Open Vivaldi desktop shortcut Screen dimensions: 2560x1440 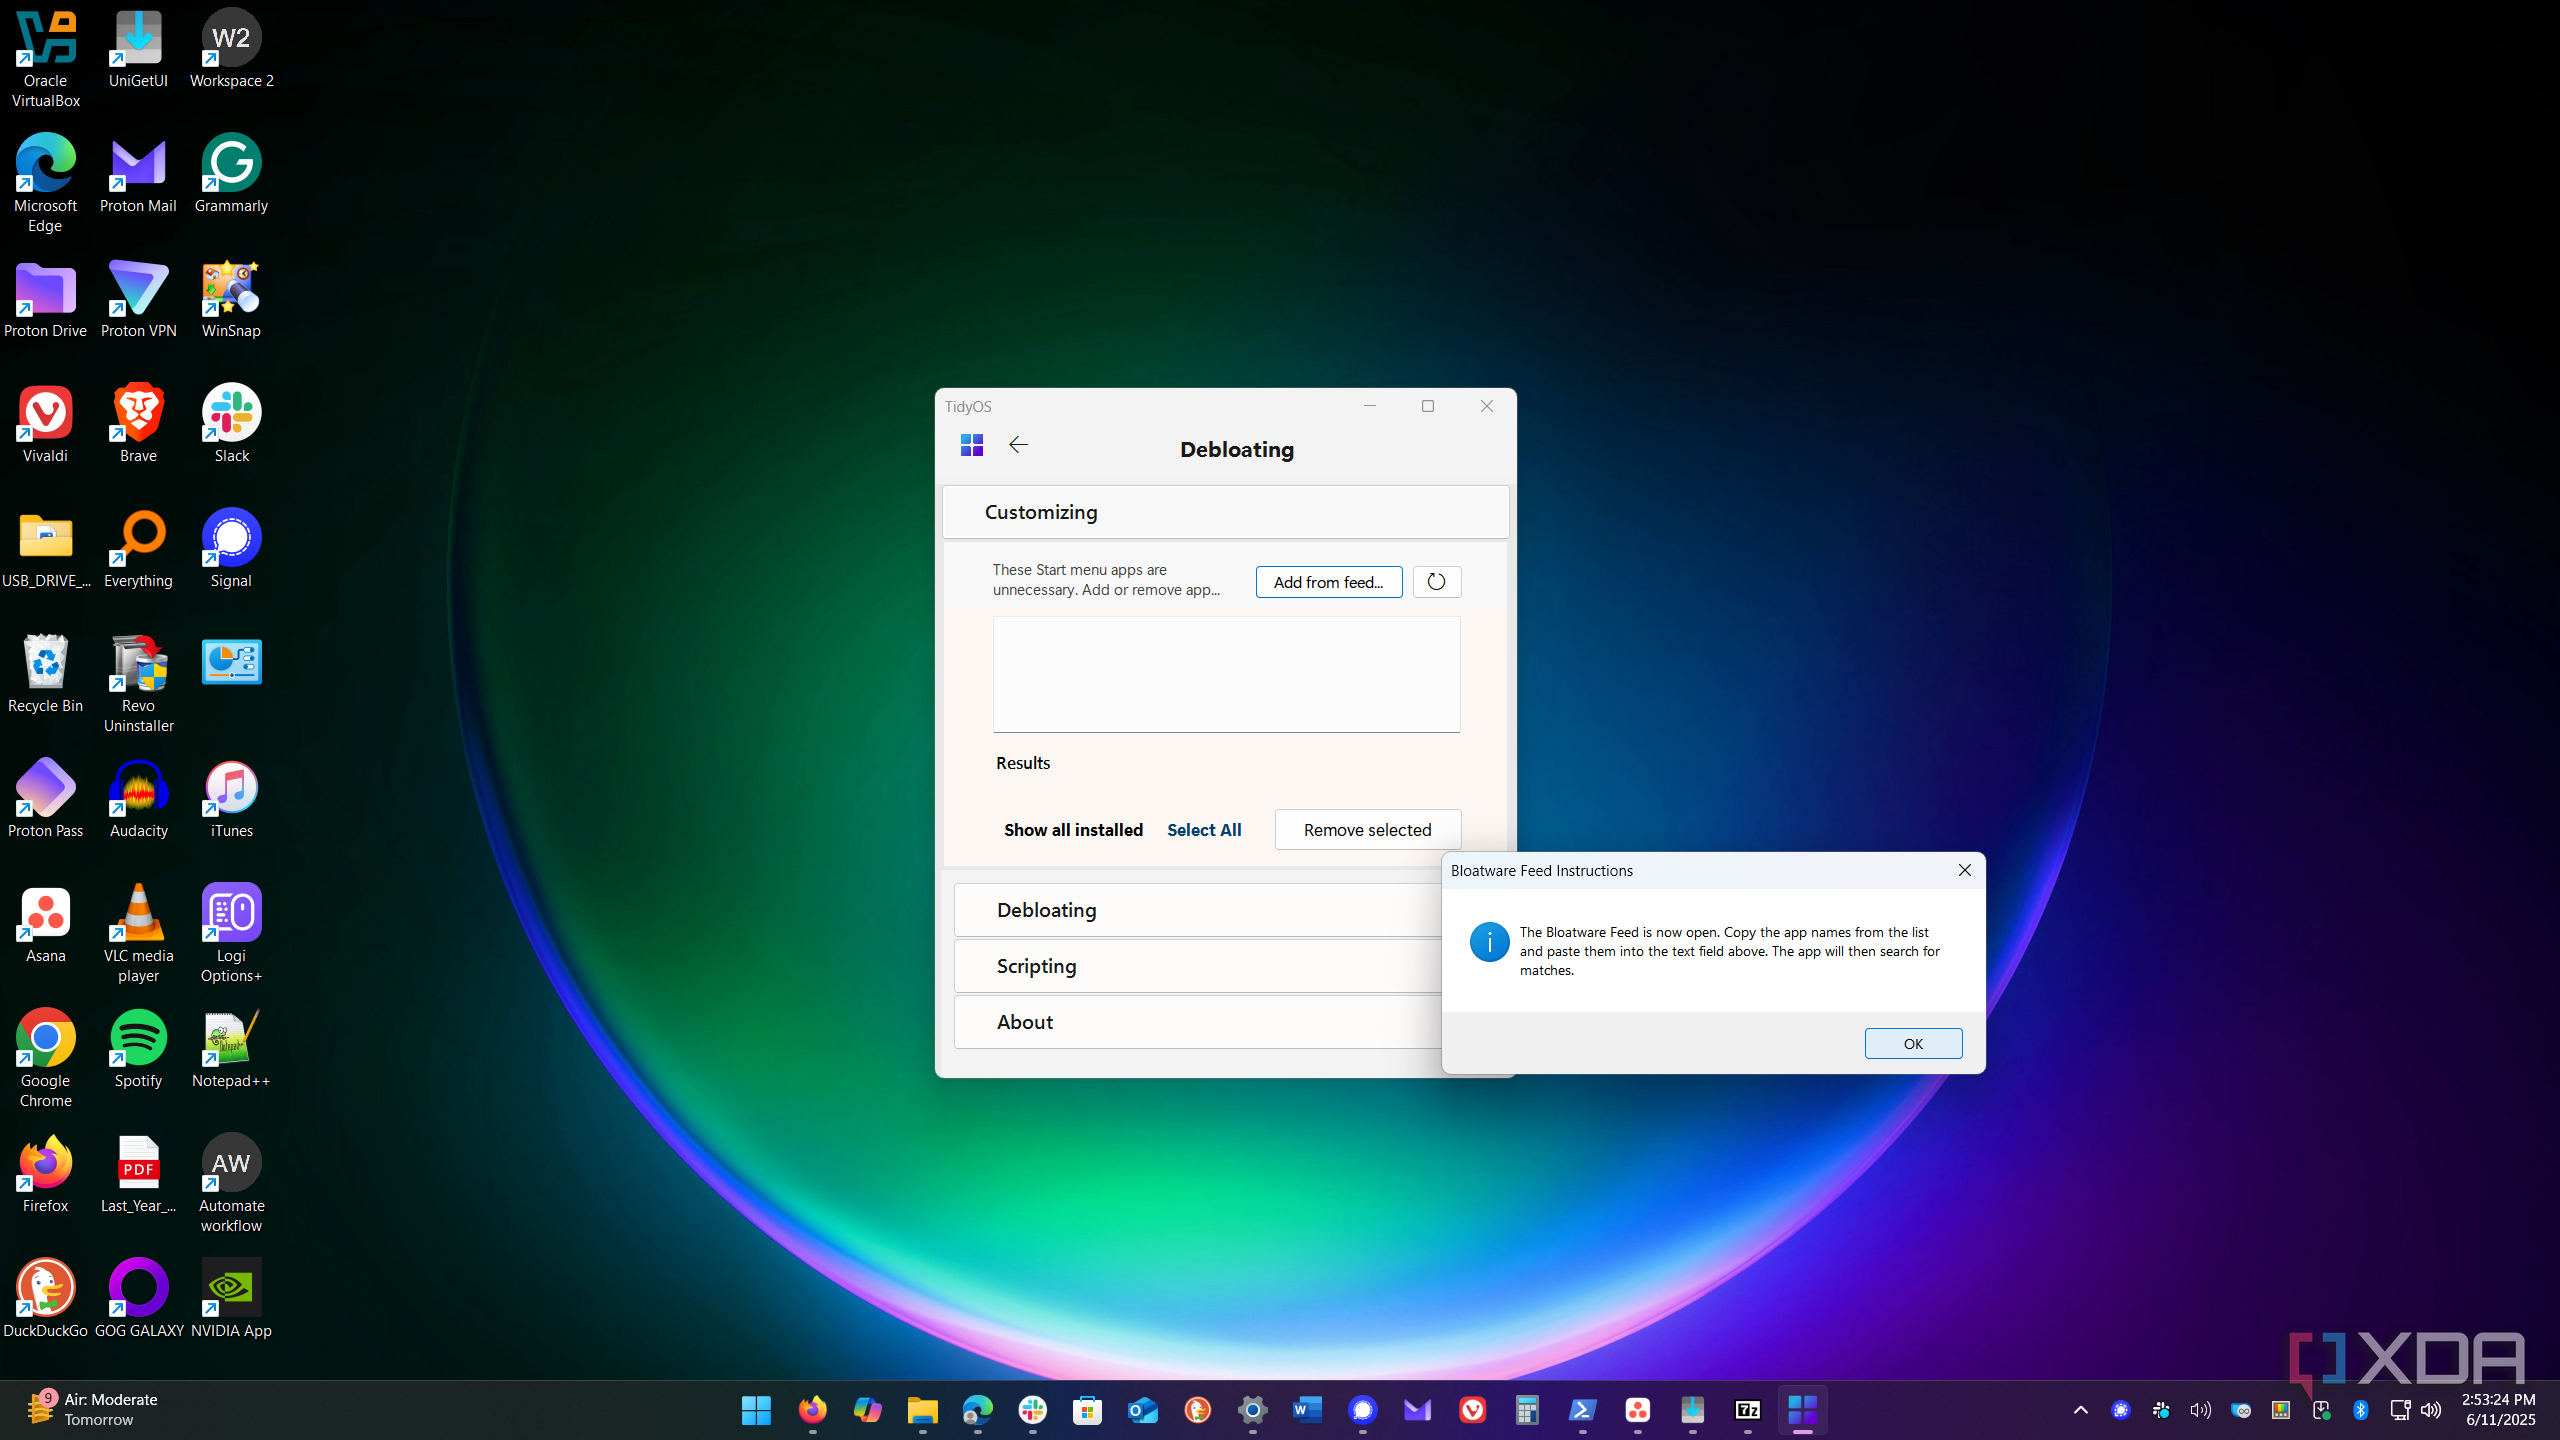46,424
